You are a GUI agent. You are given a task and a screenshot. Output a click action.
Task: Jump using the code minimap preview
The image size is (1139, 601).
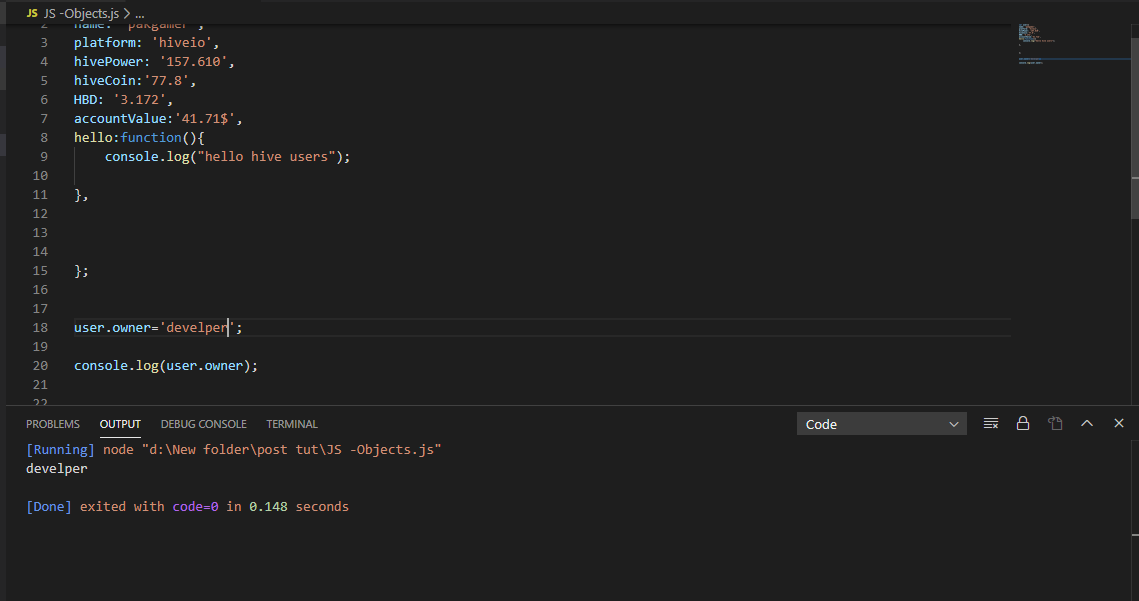click(x=1073, y=44)
